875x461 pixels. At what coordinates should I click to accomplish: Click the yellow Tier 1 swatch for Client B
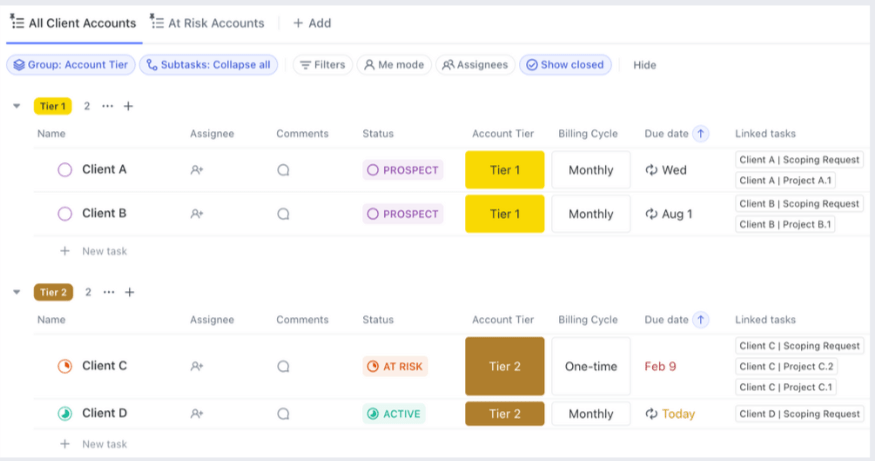click(505, 214)
